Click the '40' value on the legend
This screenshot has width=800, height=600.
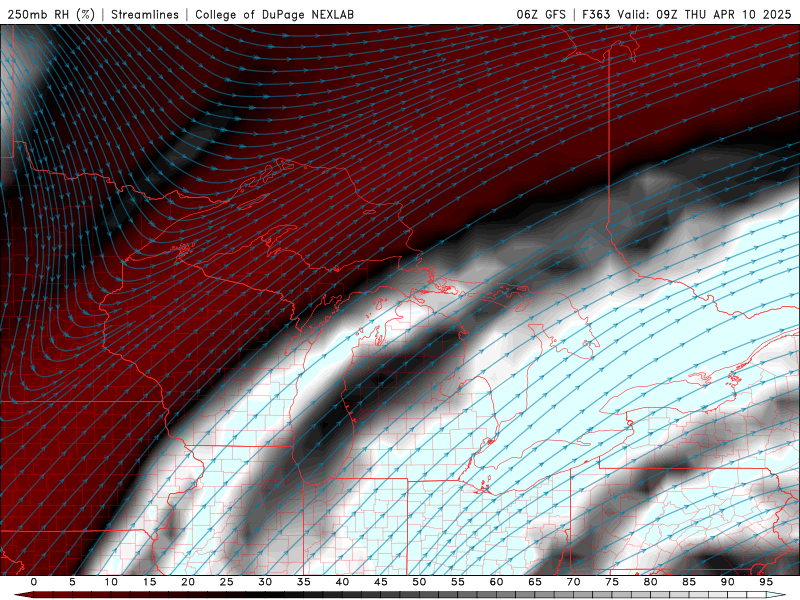[342, 582]
